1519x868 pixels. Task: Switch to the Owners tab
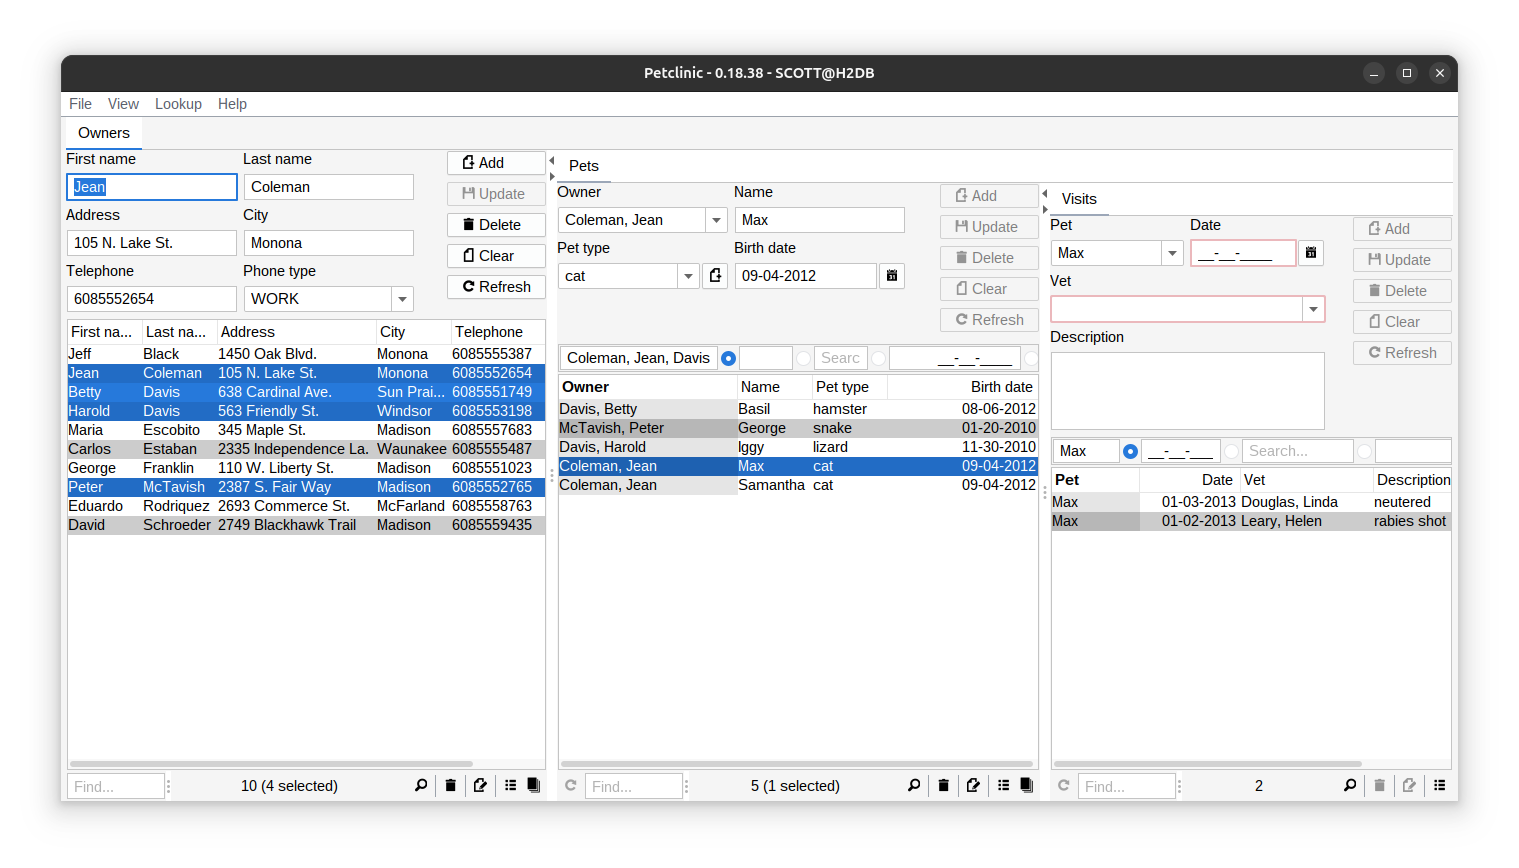(104, 133)
